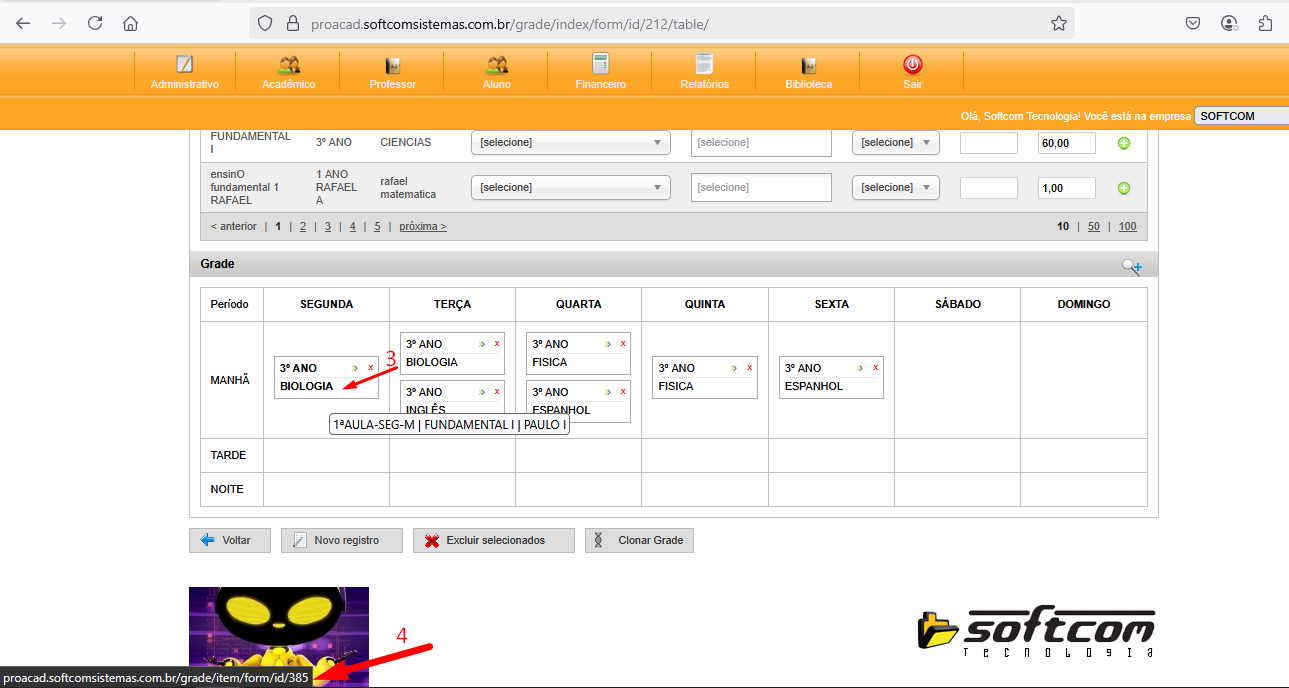Viewport: 1289px width, 688px height.
Task: Open the Financeiro menu
Action: (x=600, y=72)
